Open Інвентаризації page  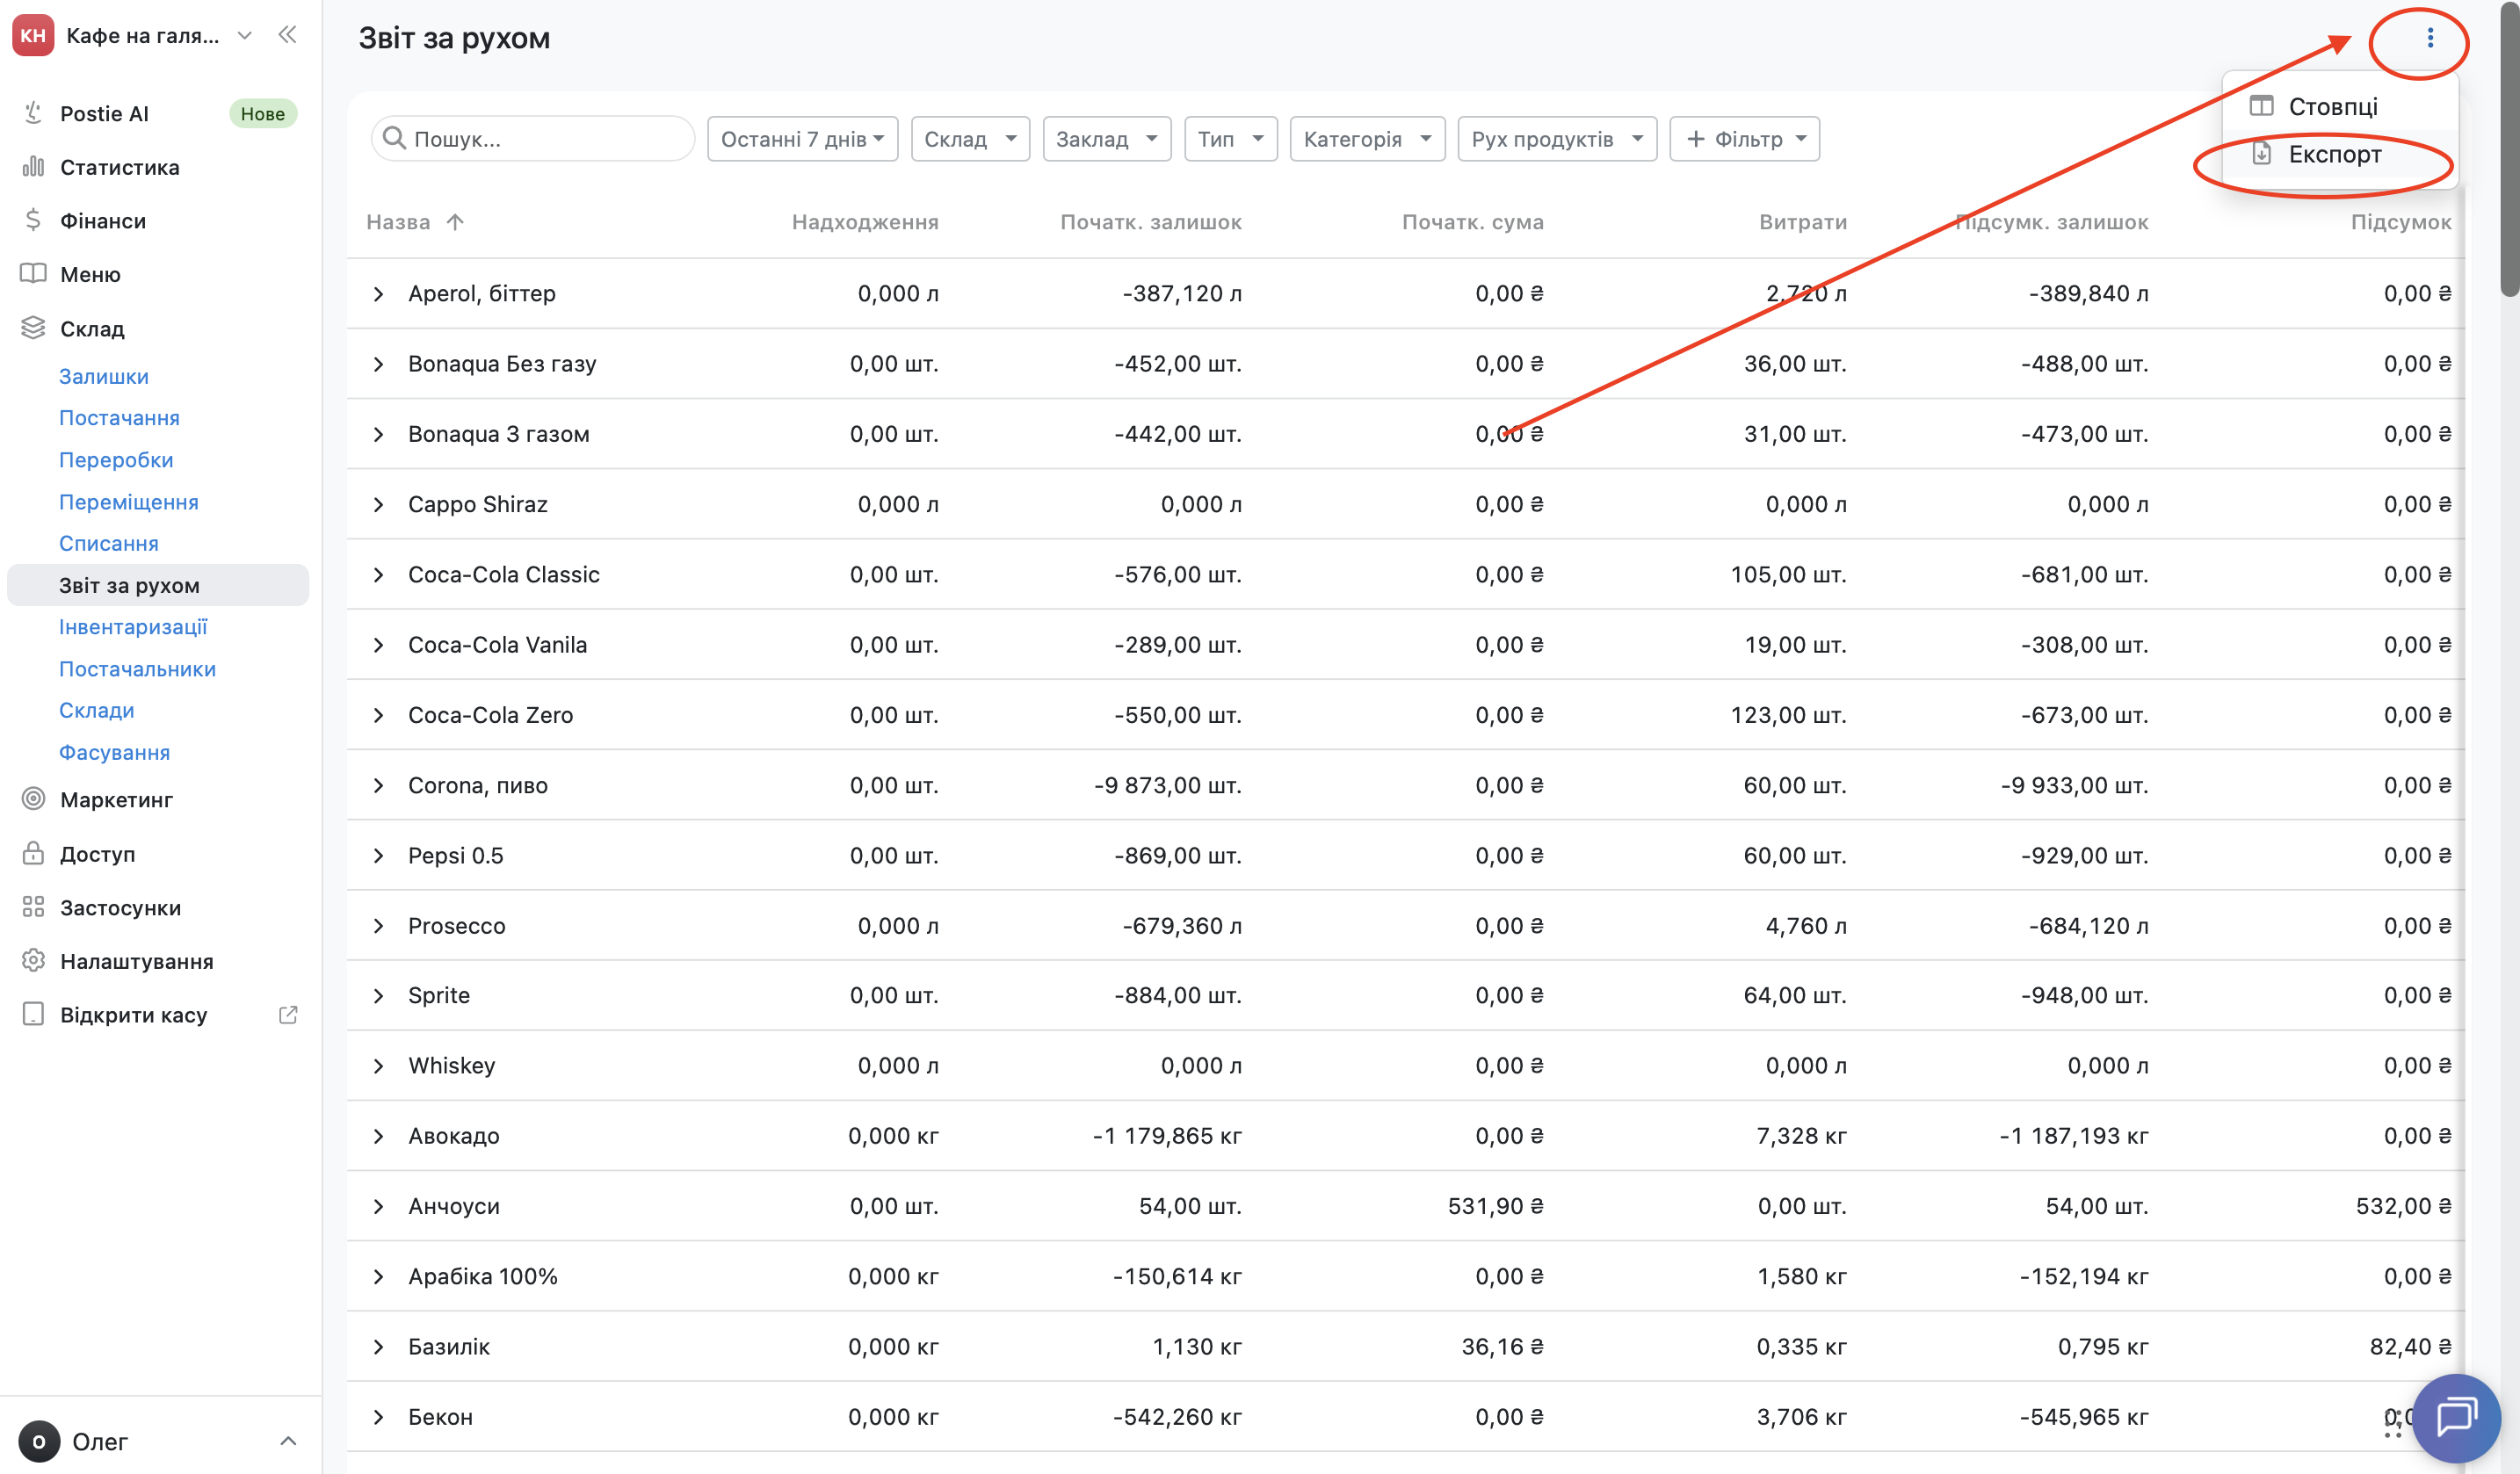(x=133, y=627)
